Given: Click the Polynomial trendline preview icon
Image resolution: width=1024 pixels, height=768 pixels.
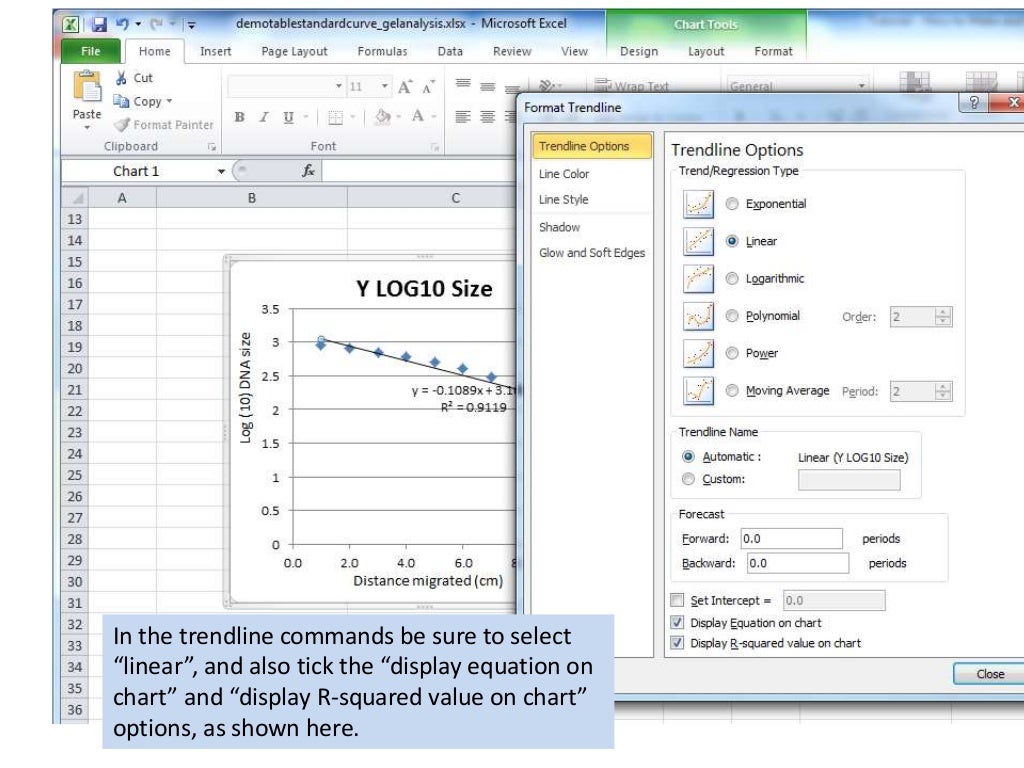Looking at the screenshot, I should 698,317.
